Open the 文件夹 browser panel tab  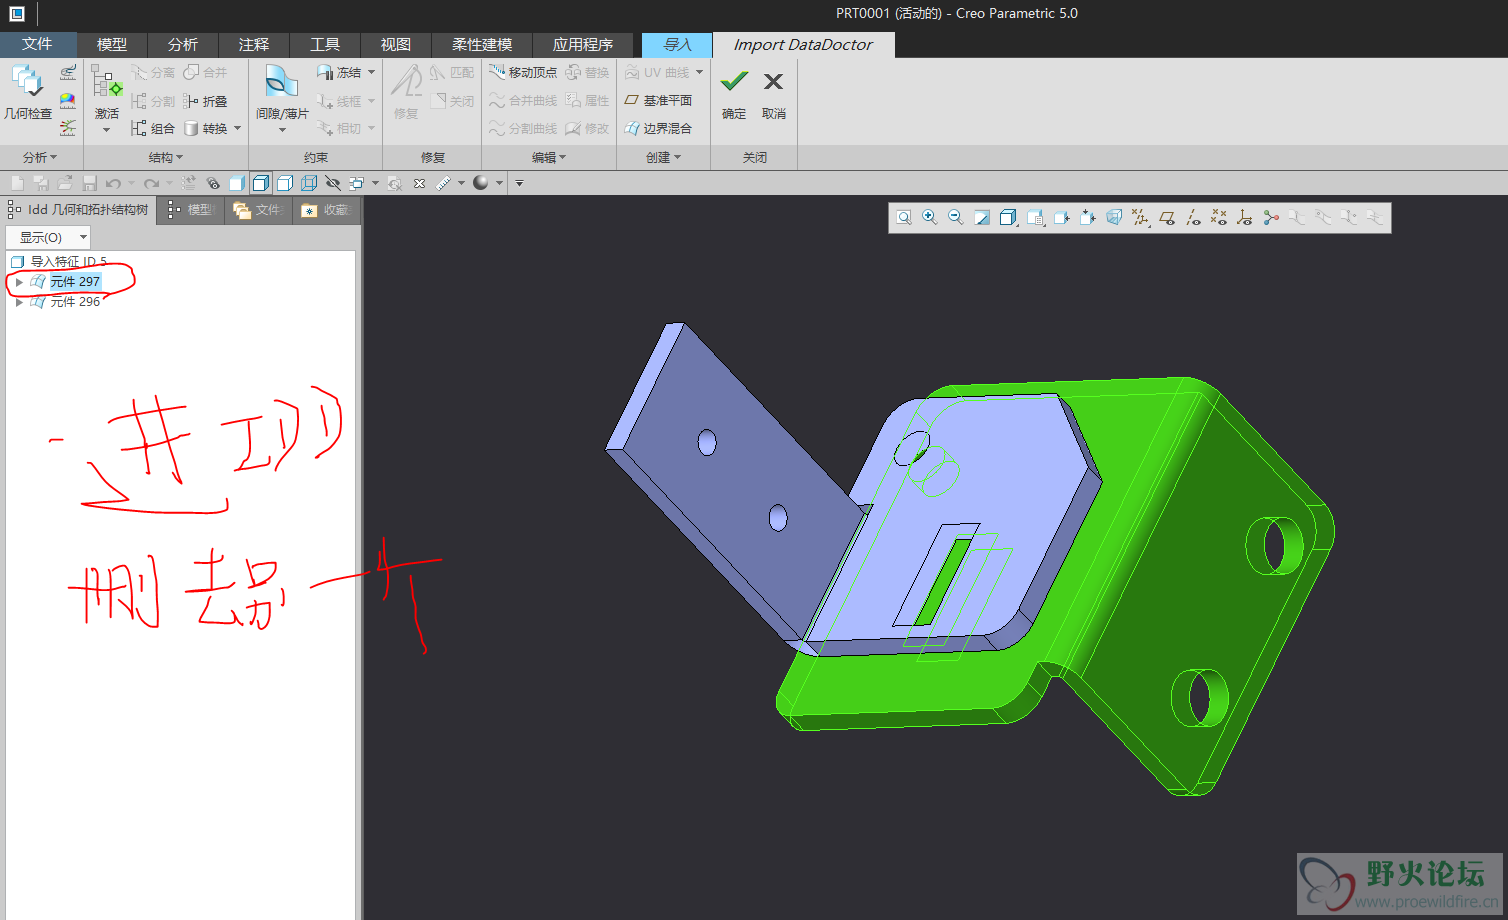point(258,209)
